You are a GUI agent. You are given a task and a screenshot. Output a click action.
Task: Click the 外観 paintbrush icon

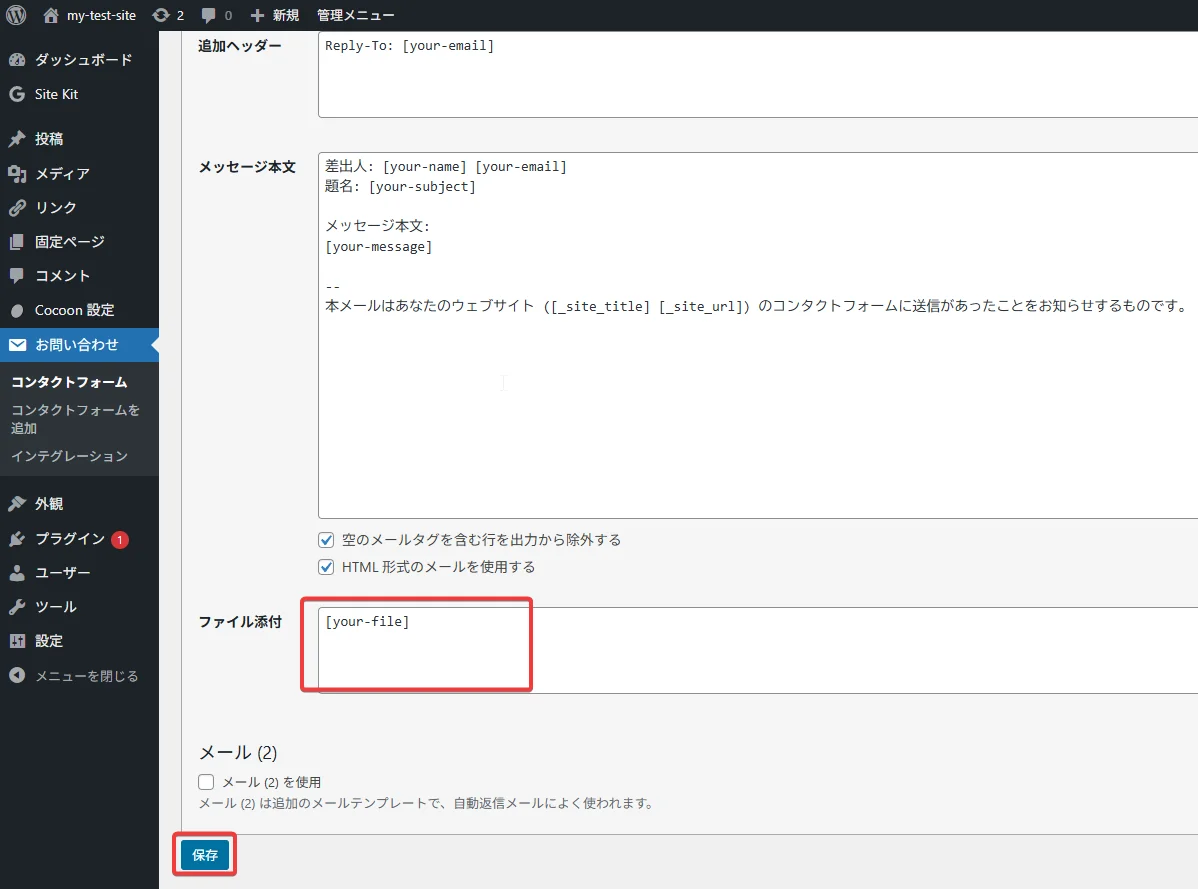(x=17, y=504)
